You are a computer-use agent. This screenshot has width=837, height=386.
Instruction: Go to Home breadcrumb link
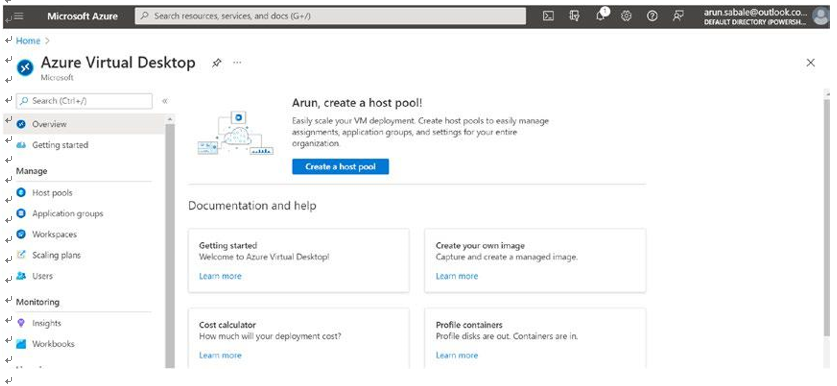coord(28,41)
